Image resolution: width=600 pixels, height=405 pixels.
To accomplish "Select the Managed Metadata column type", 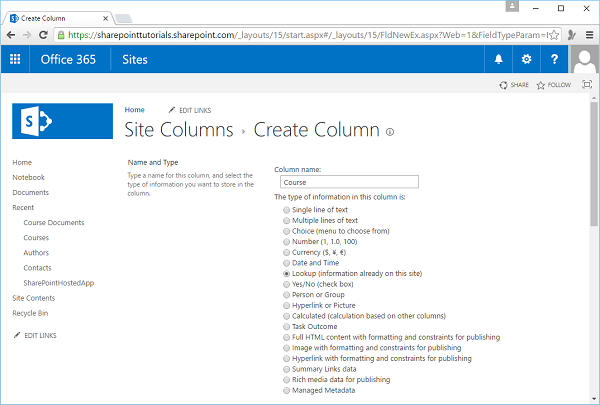I will coord(287,390).
